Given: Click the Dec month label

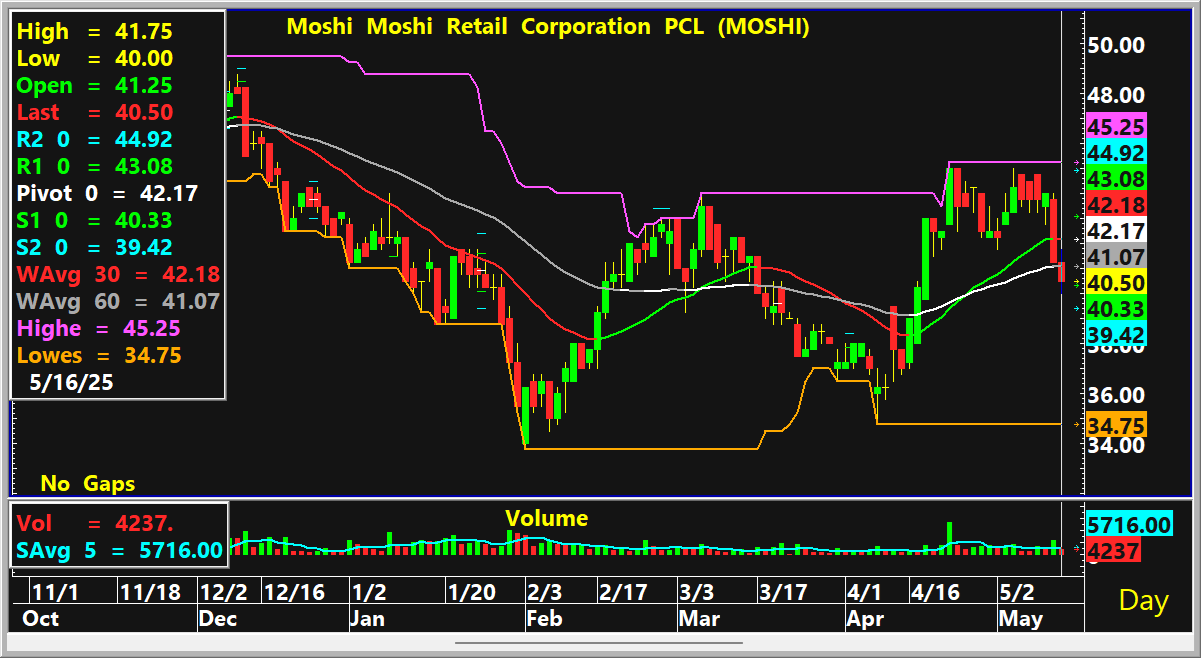Looking at the screenshot, I should pyautogui.click(x=219, y=620).
